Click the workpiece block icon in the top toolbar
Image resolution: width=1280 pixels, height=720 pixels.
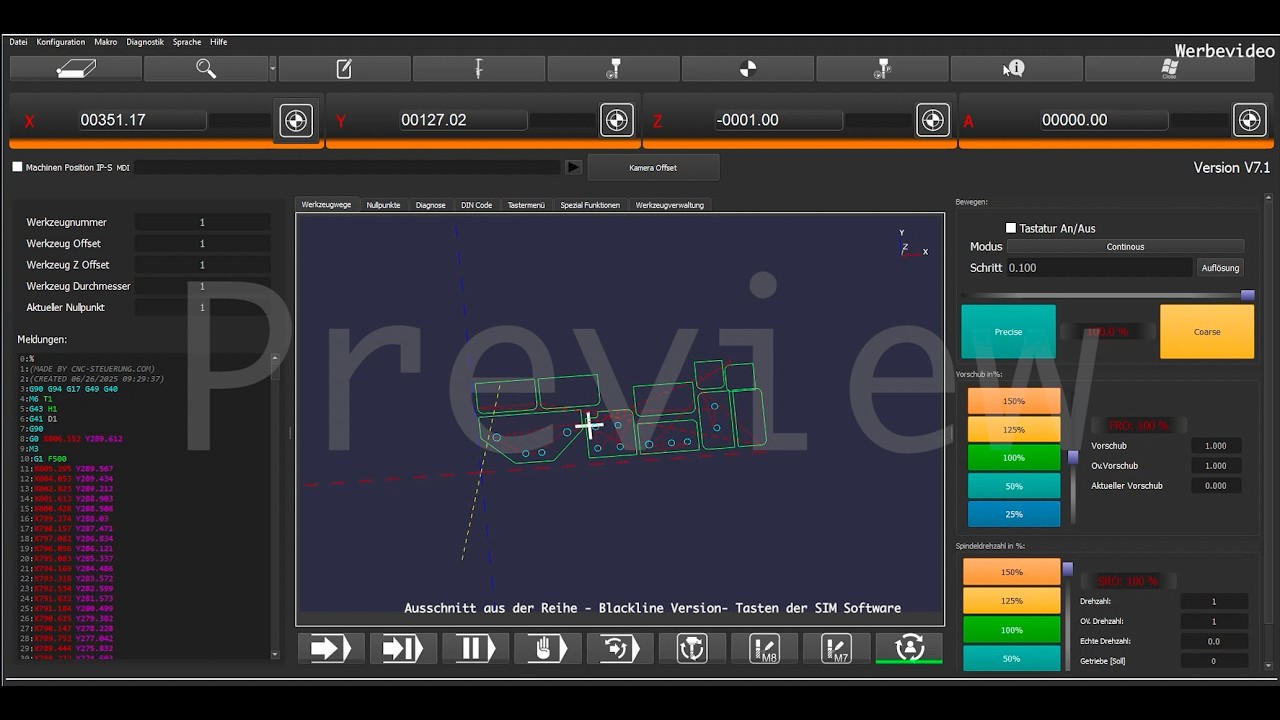pyautogui.click(x=76, y=68)
